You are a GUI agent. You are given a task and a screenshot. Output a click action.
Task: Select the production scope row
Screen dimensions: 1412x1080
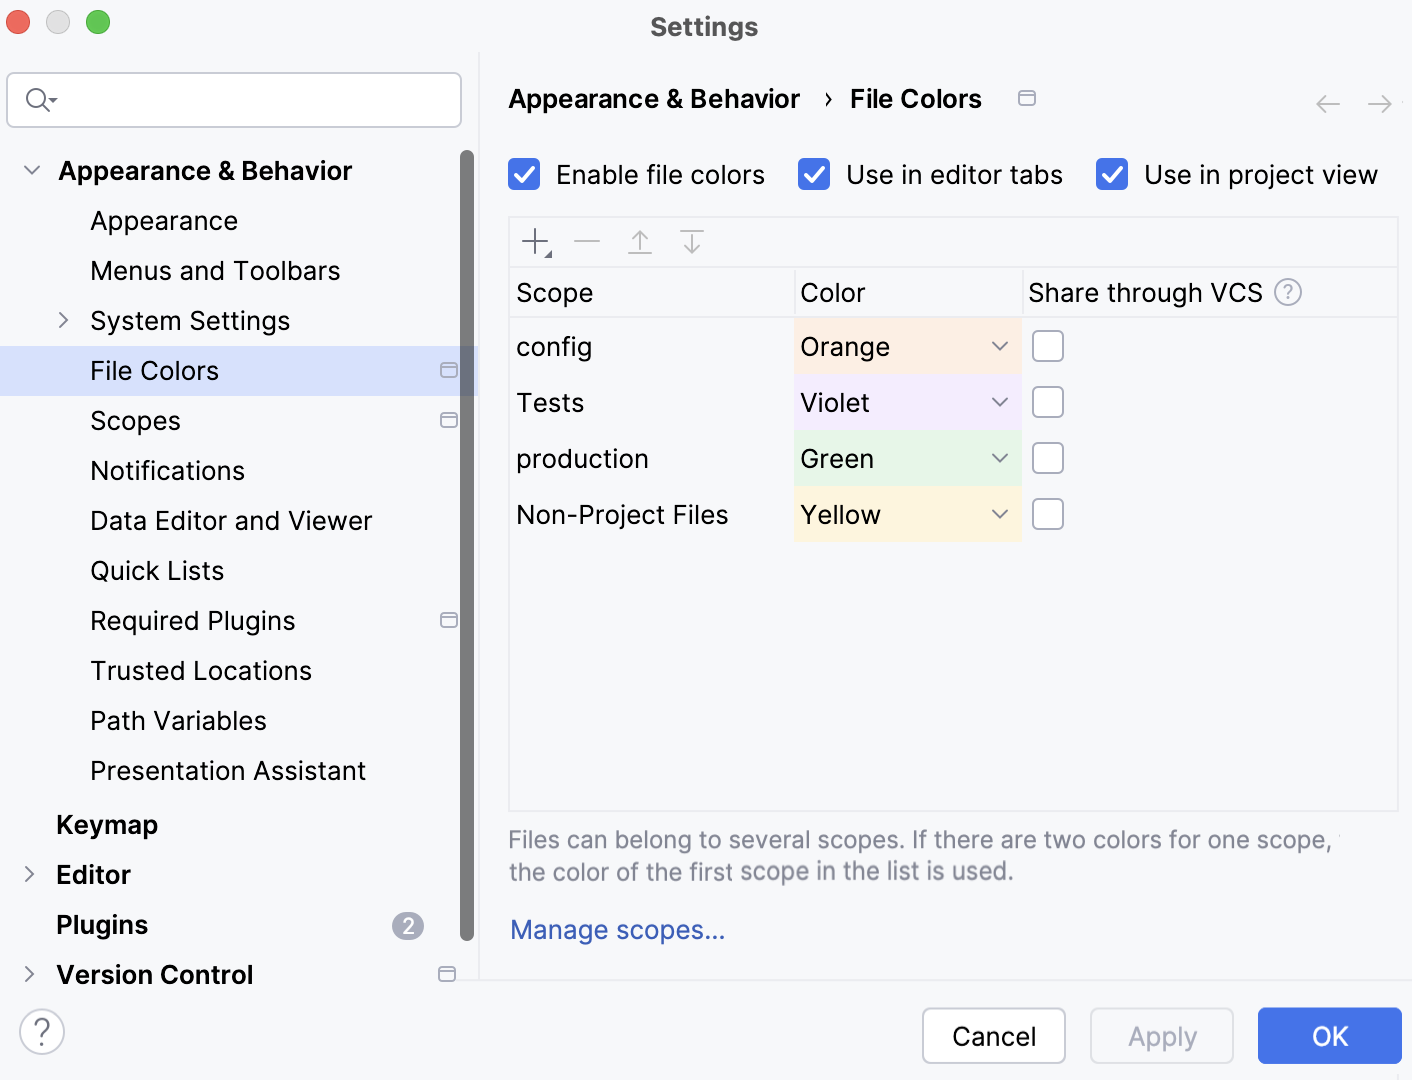(652, 458)
